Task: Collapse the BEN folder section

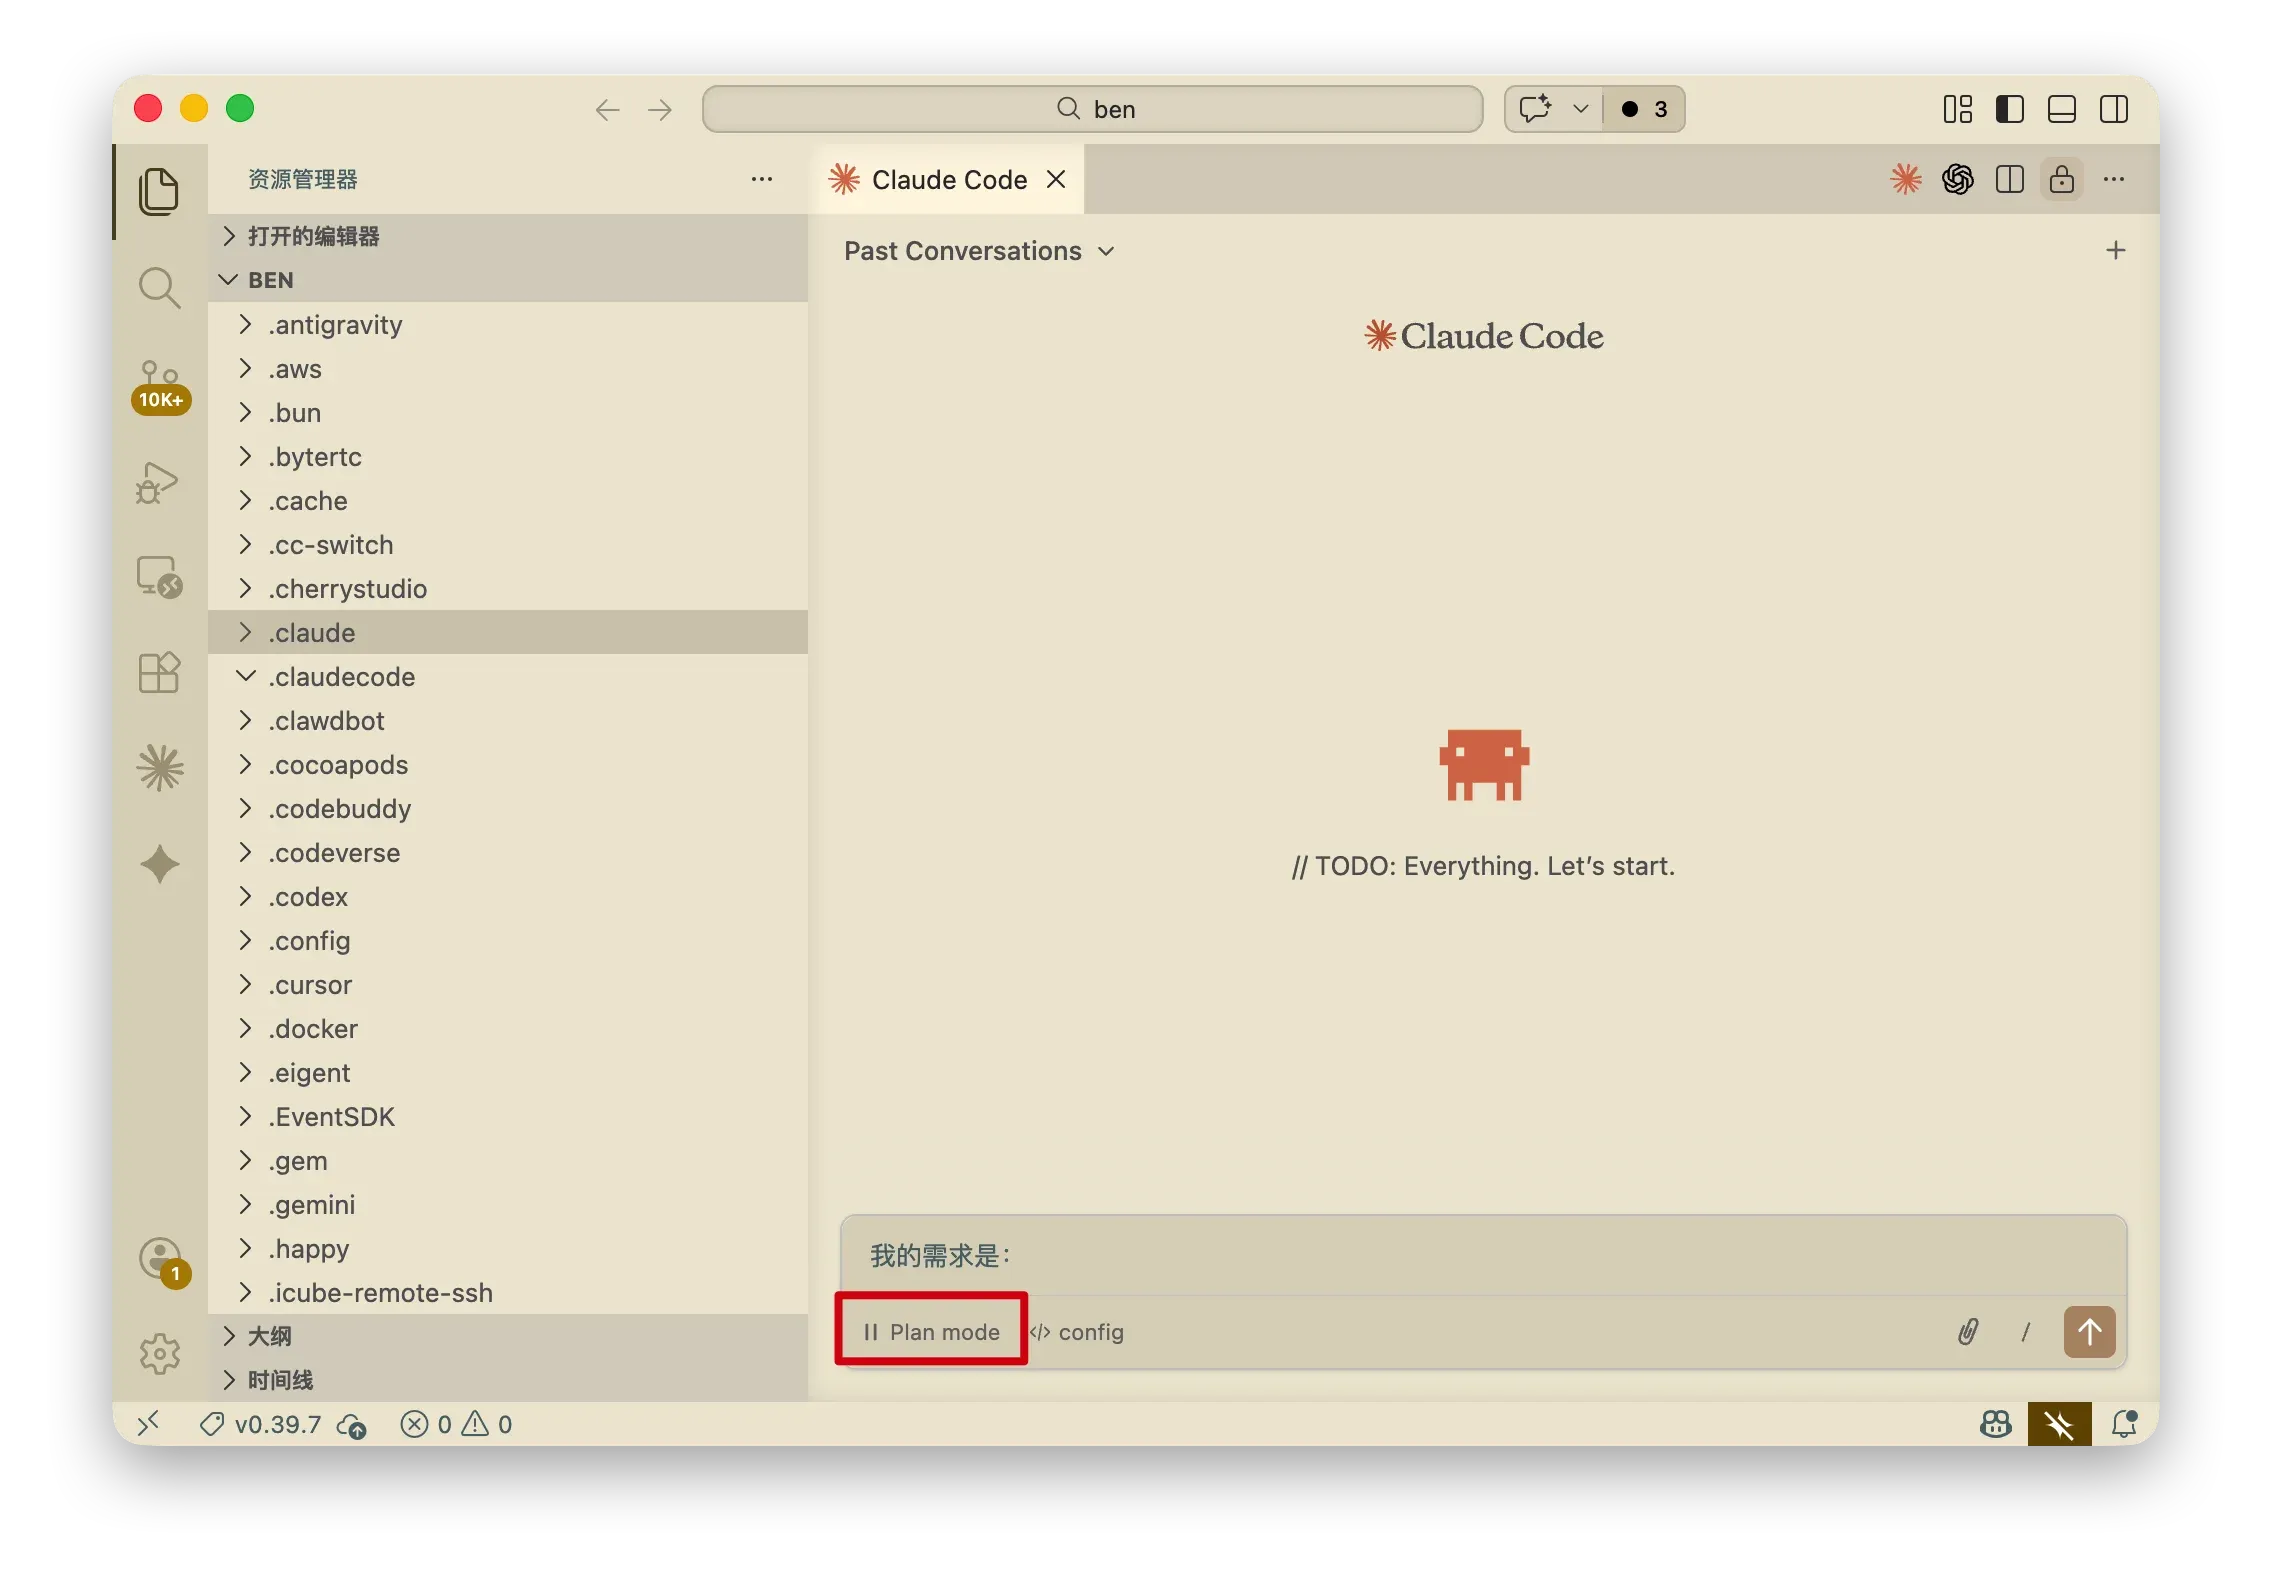Action: (x=508, y=280)
